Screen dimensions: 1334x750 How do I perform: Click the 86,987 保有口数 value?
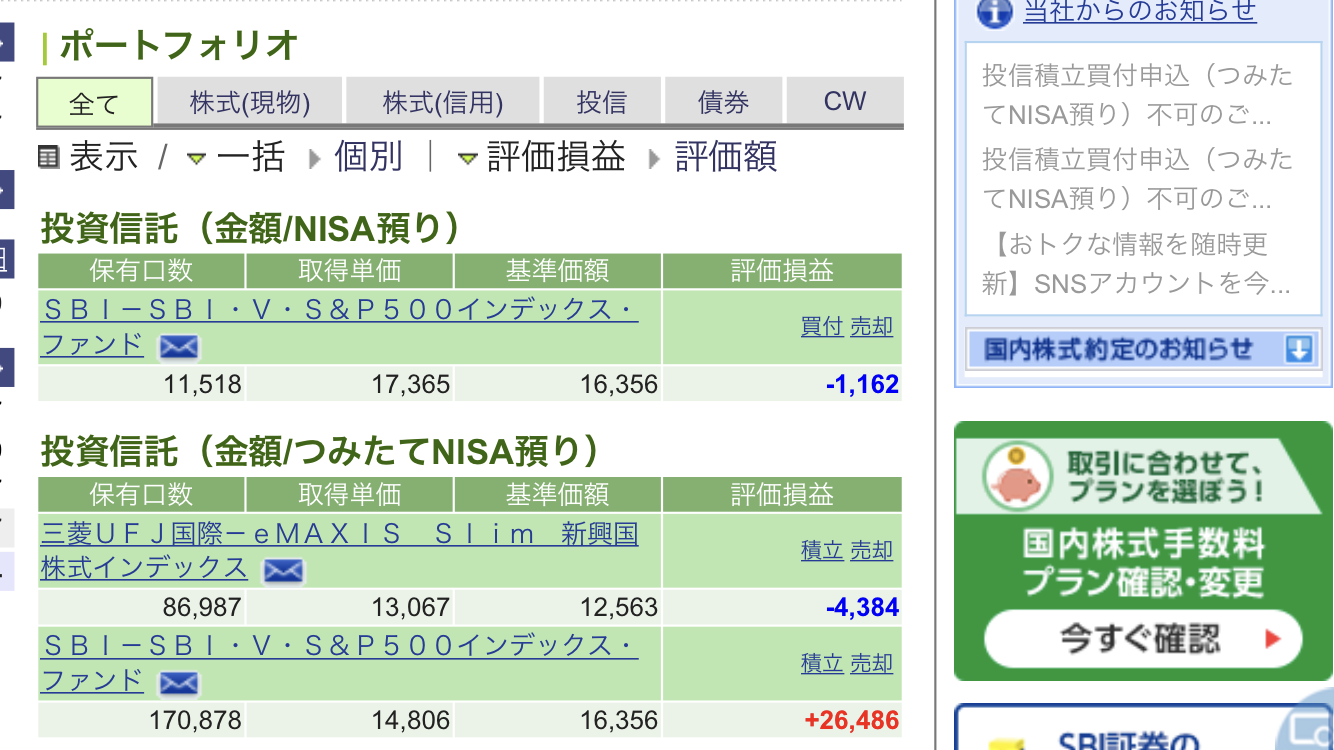[202, 607]
